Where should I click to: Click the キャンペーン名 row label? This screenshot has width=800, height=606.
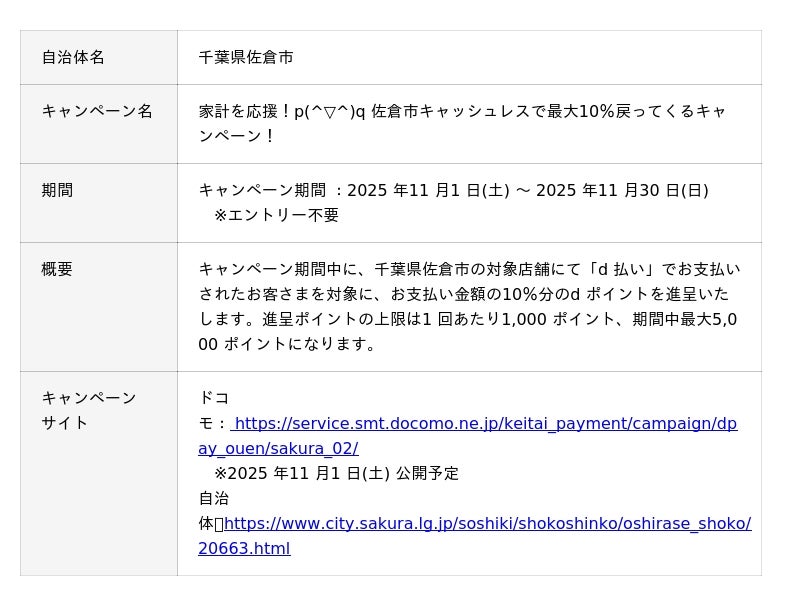[x=97, y=111]
